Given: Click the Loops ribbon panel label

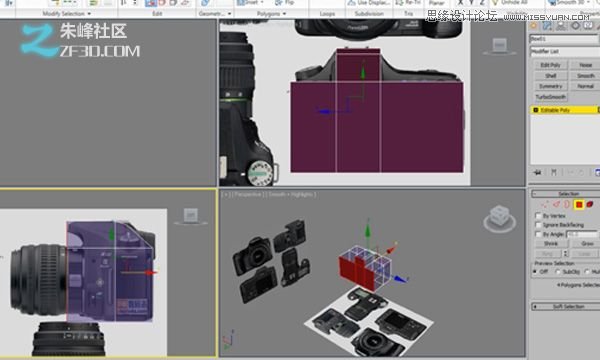Looking at the screenshot, I should [x=327, y=14].
